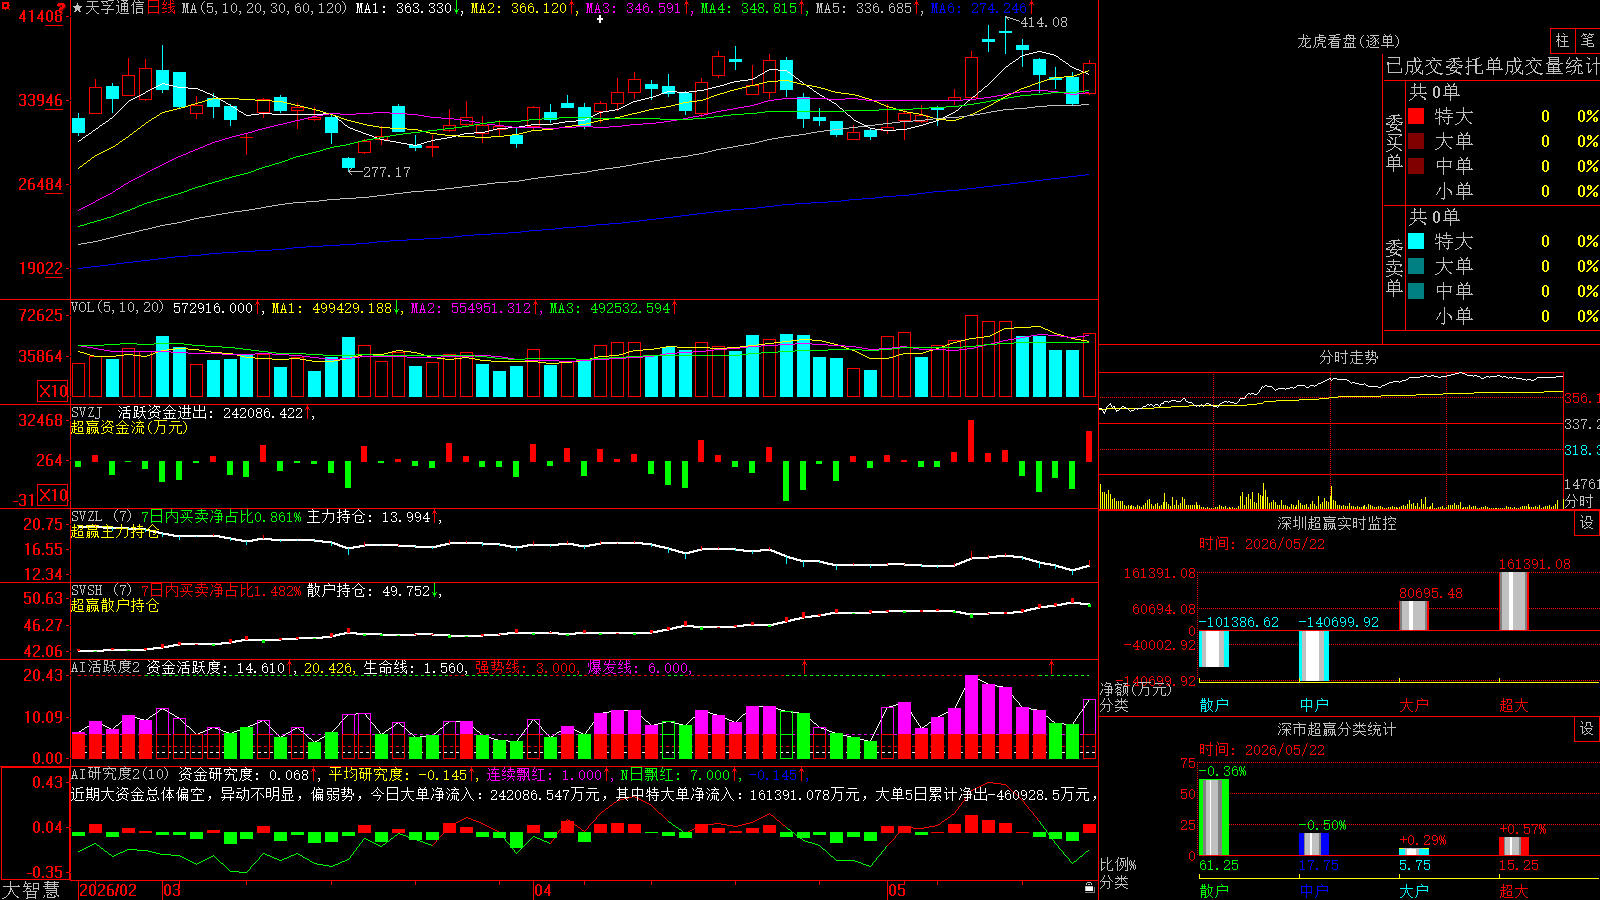Click the 33946 price axis label
This screenshot has height=900, width=1600.
(x=40, y=100)
